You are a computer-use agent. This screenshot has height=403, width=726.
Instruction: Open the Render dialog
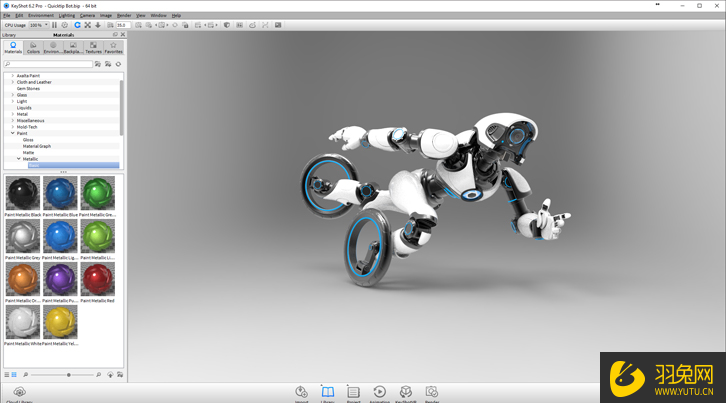coord(432,392)
